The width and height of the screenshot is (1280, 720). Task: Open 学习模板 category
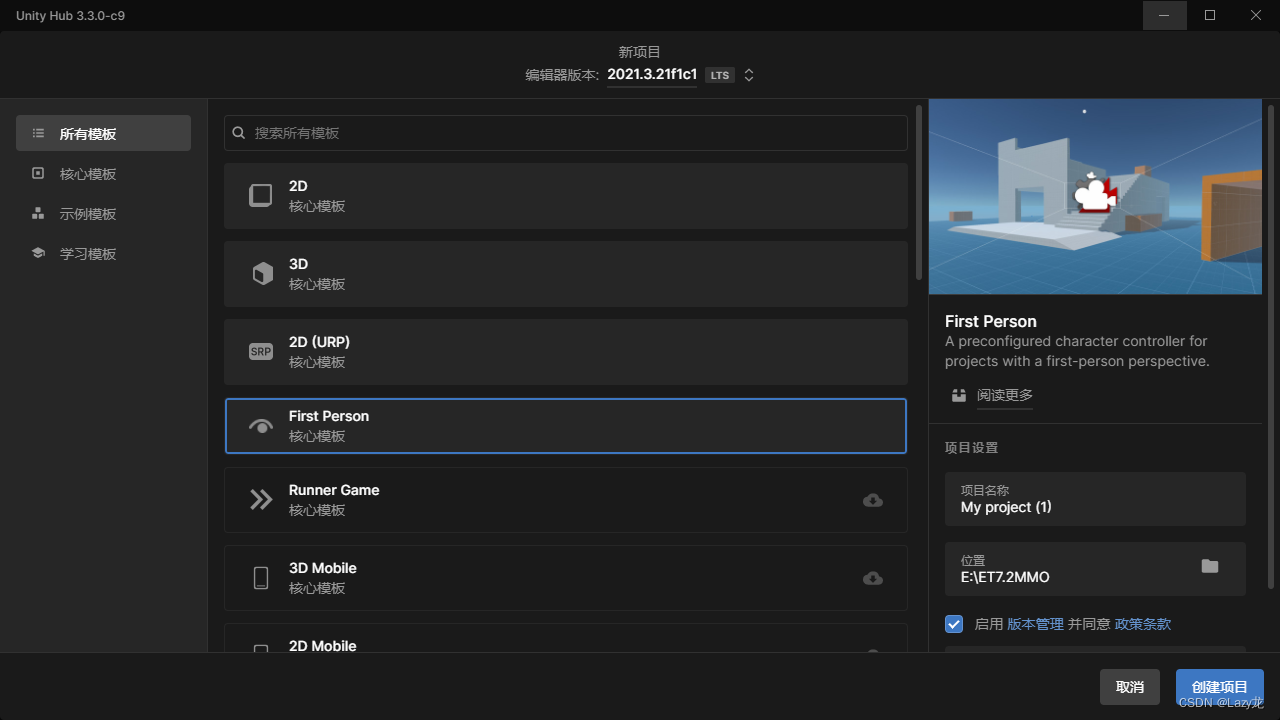tap(103, 253)
